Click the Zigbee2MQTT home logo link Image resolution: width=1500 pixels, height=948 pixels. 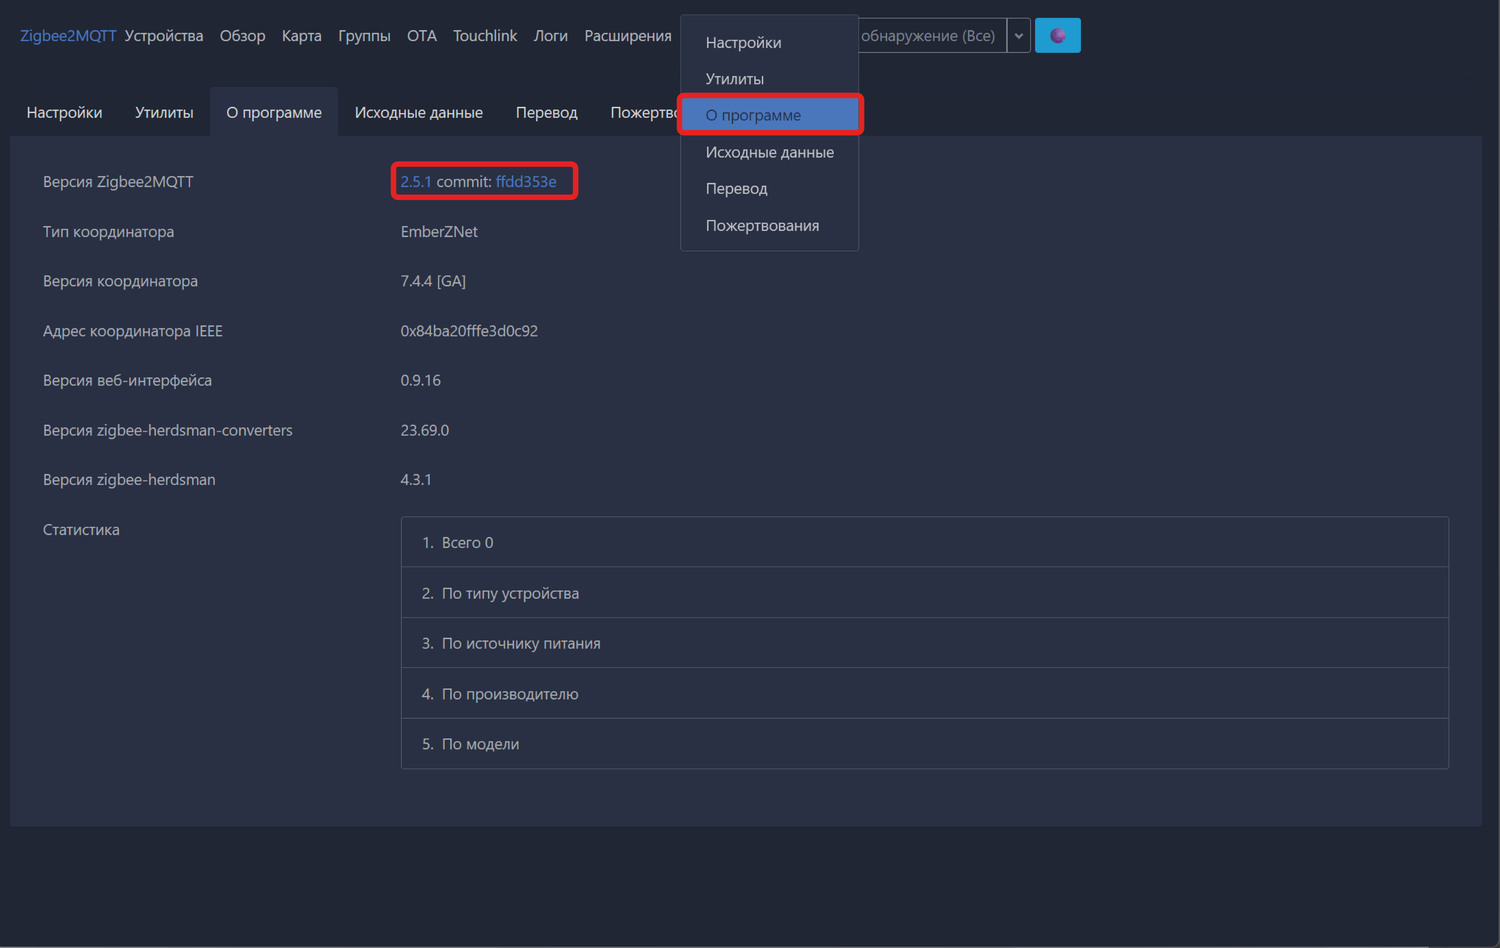[68, 36]
